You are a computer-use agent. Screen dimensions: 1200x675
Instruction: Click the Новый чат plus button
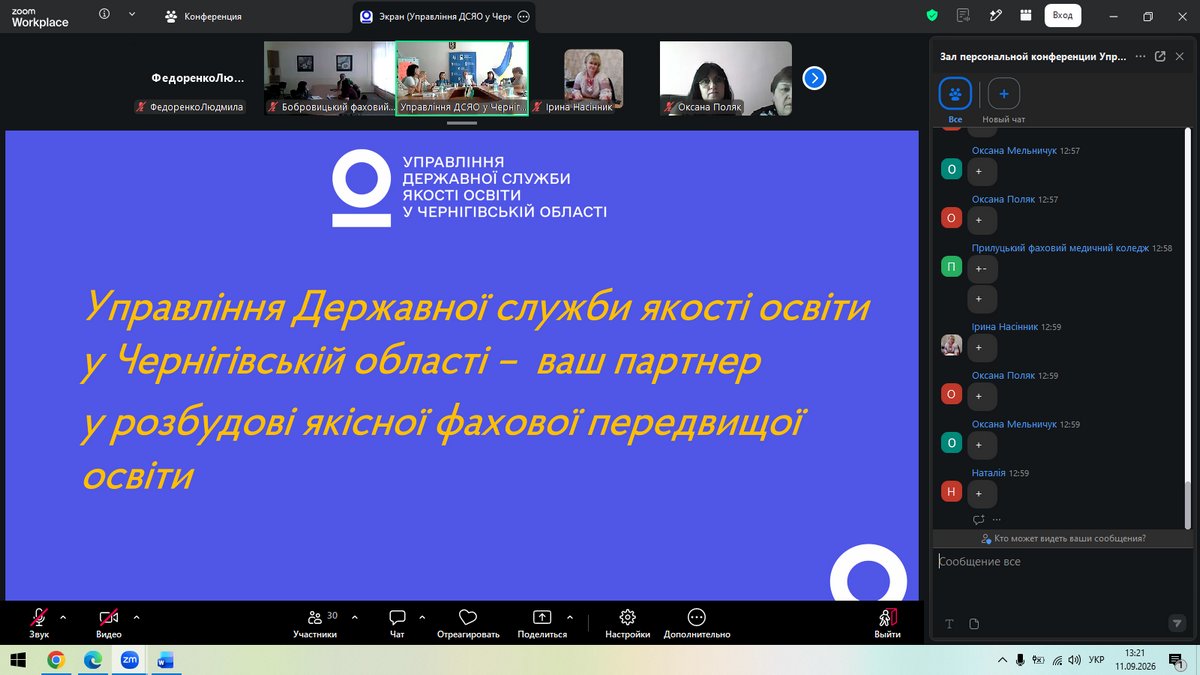click(1004, 94)
